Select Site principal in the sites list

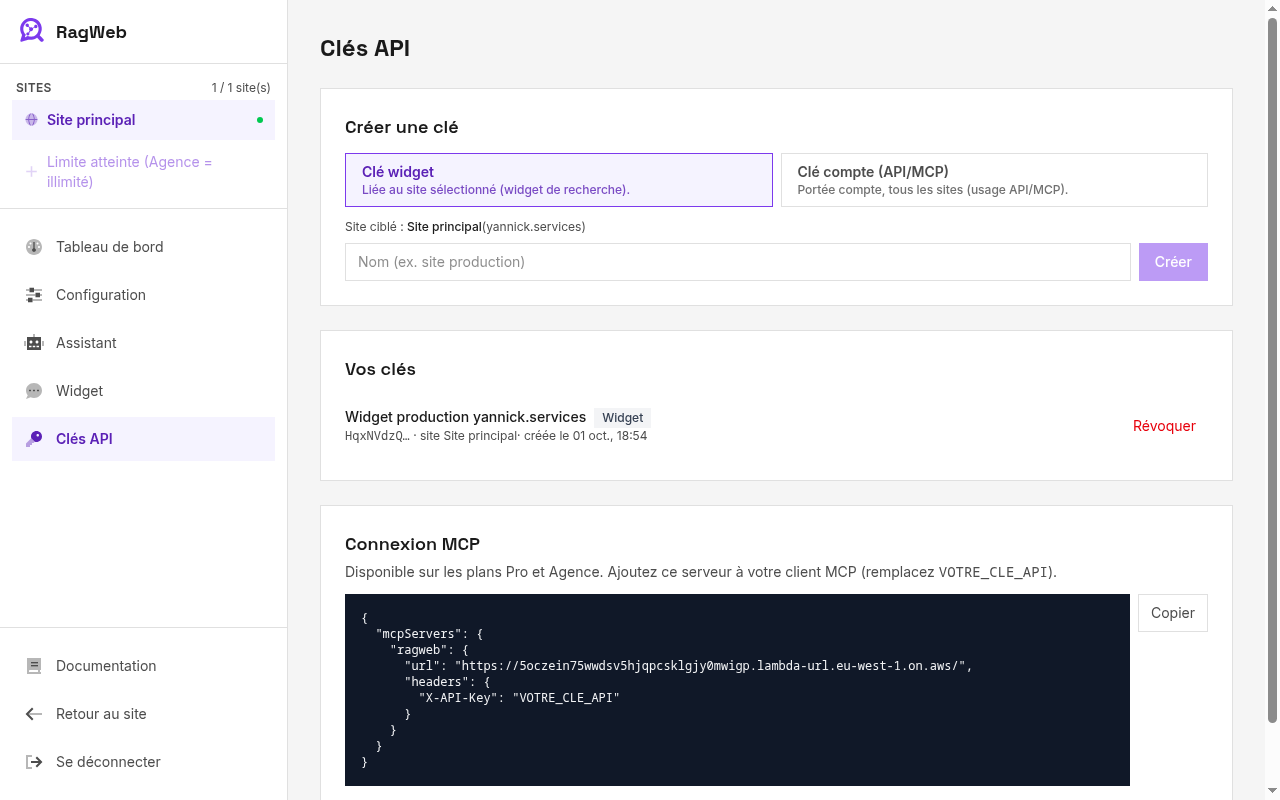tap(143, 120)
